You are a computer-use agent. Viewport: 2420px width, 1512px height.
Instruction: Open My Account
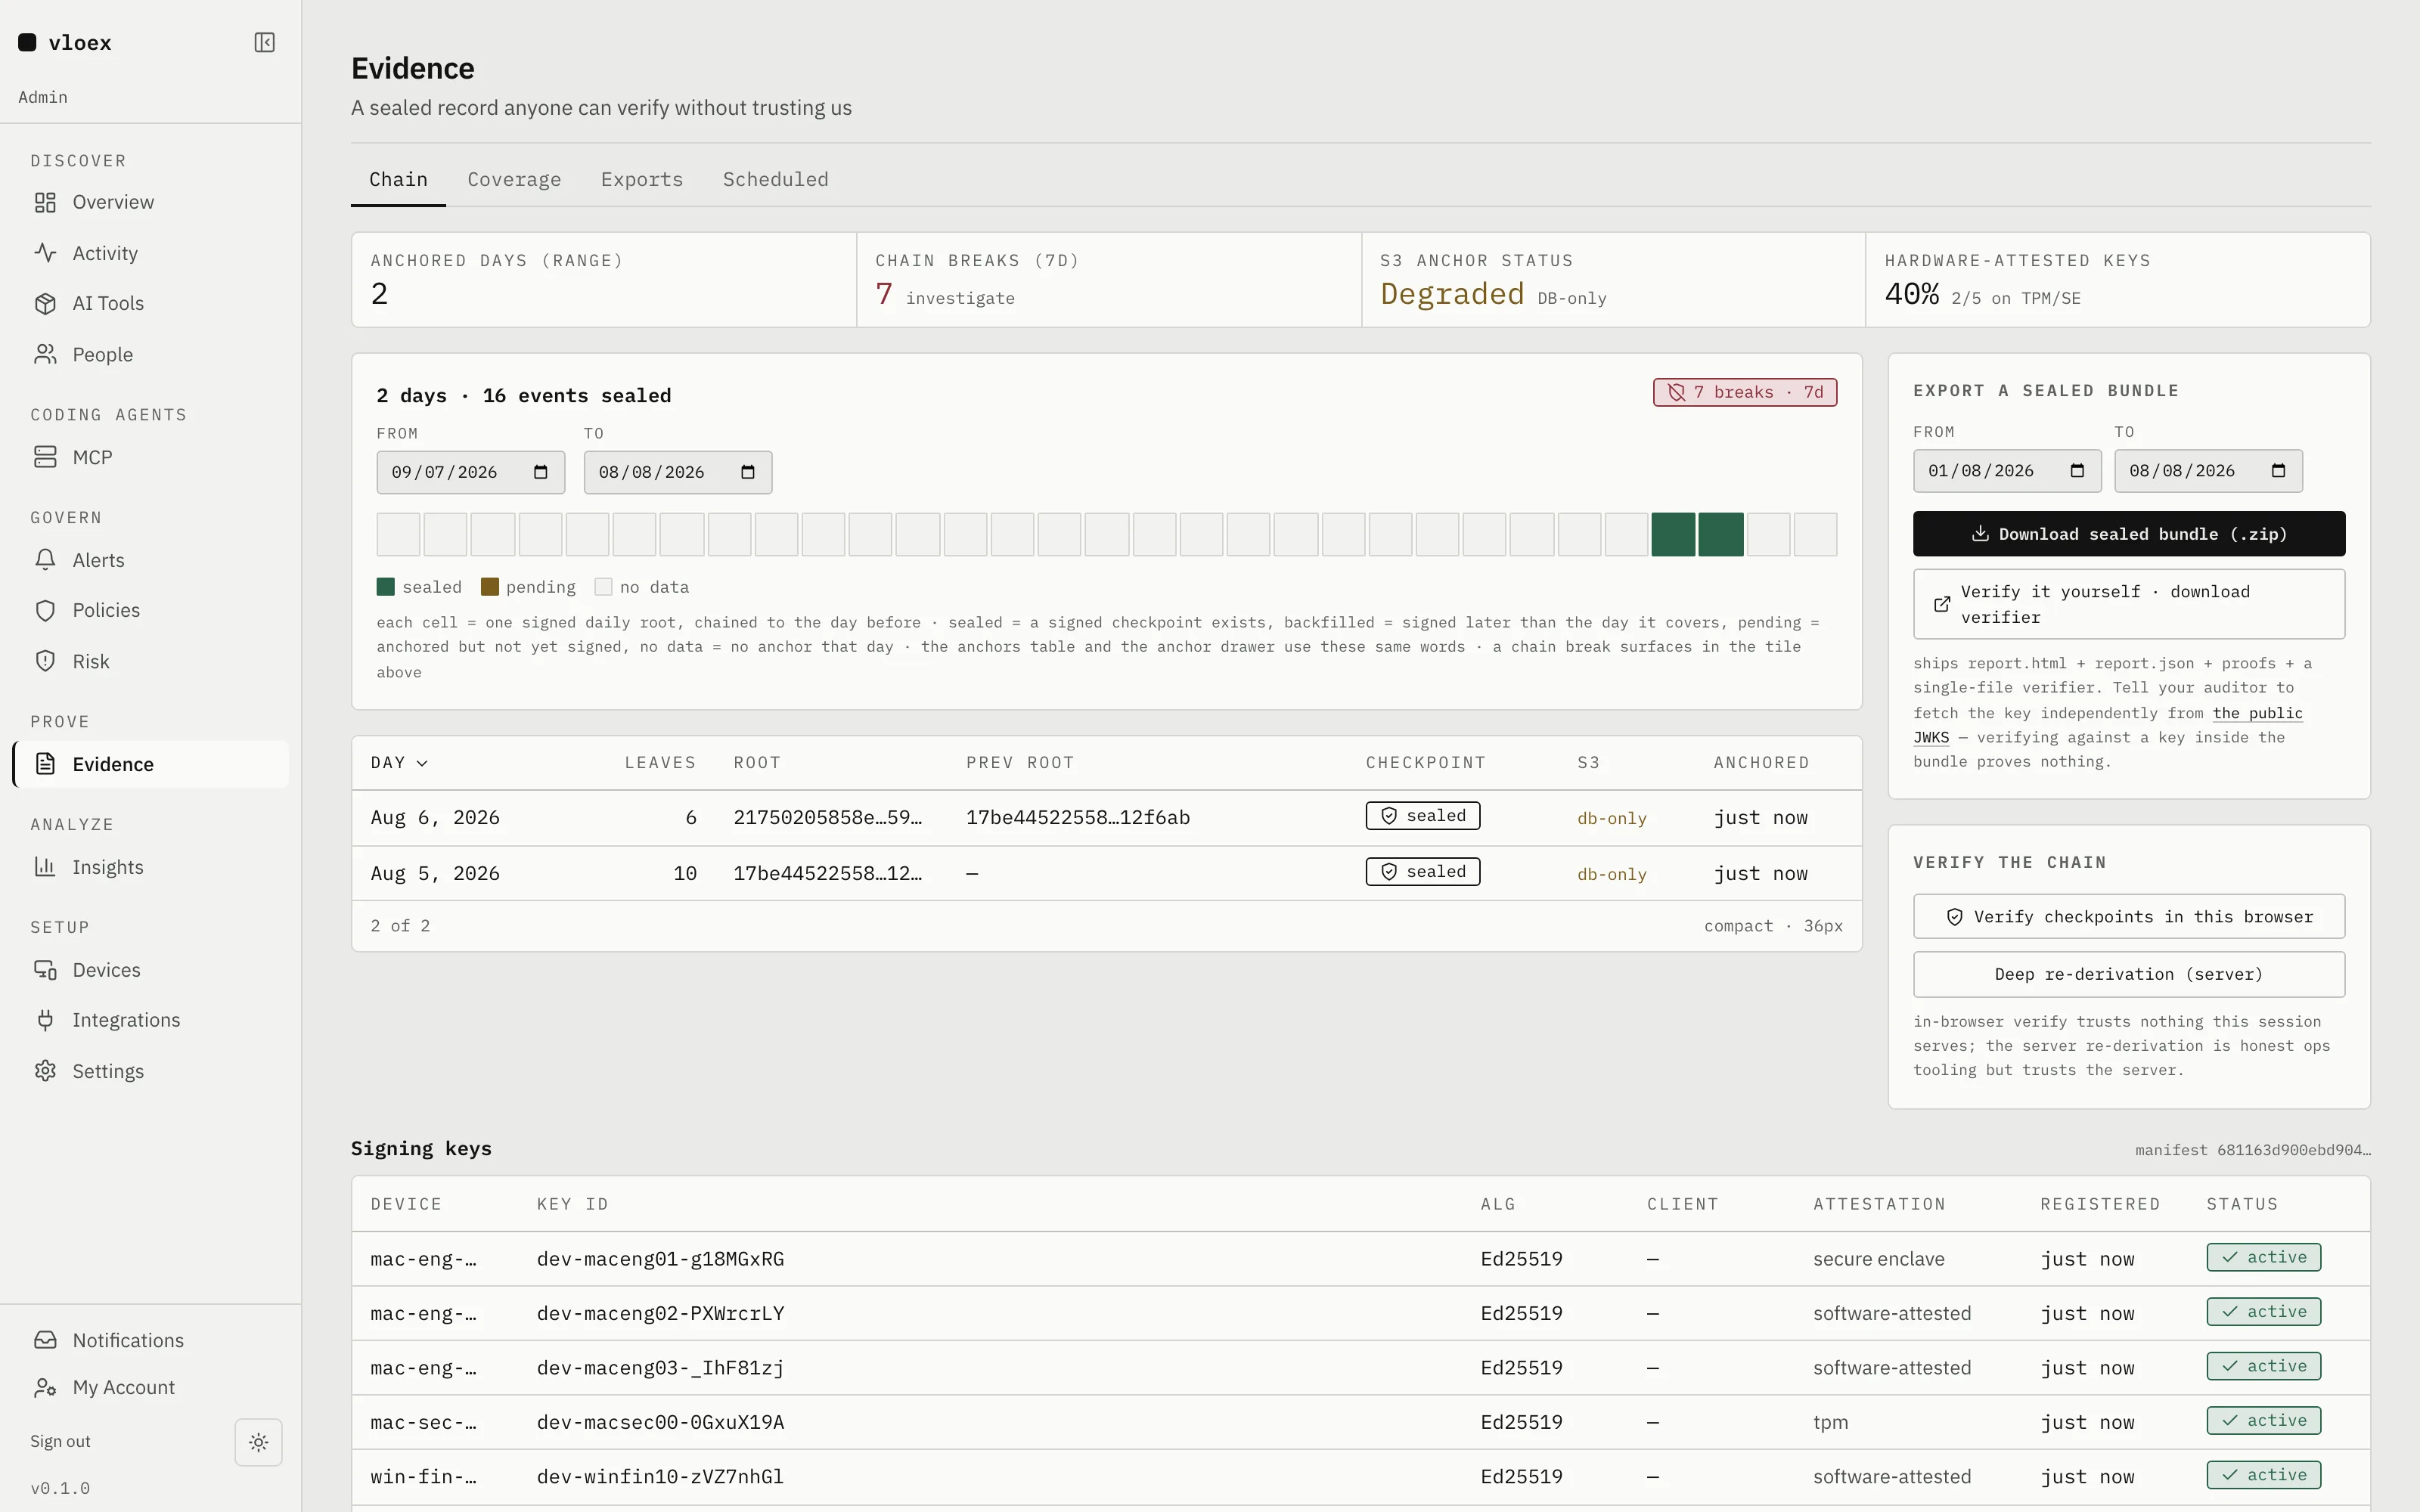151,1387
